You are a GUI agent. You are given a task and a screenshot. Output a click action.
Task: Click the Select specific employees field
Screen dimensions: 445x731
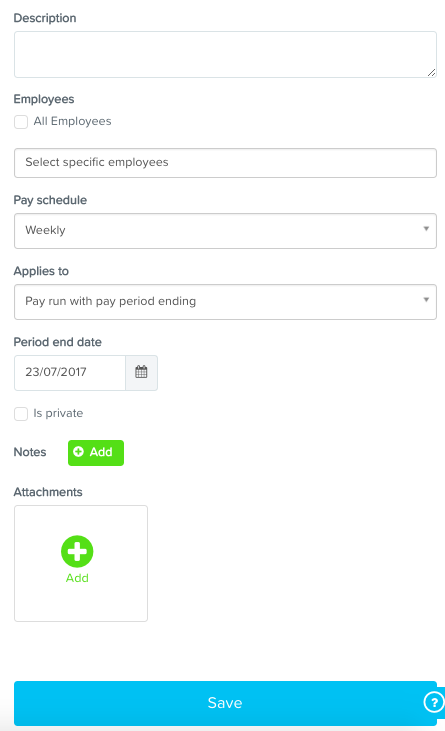225,163
